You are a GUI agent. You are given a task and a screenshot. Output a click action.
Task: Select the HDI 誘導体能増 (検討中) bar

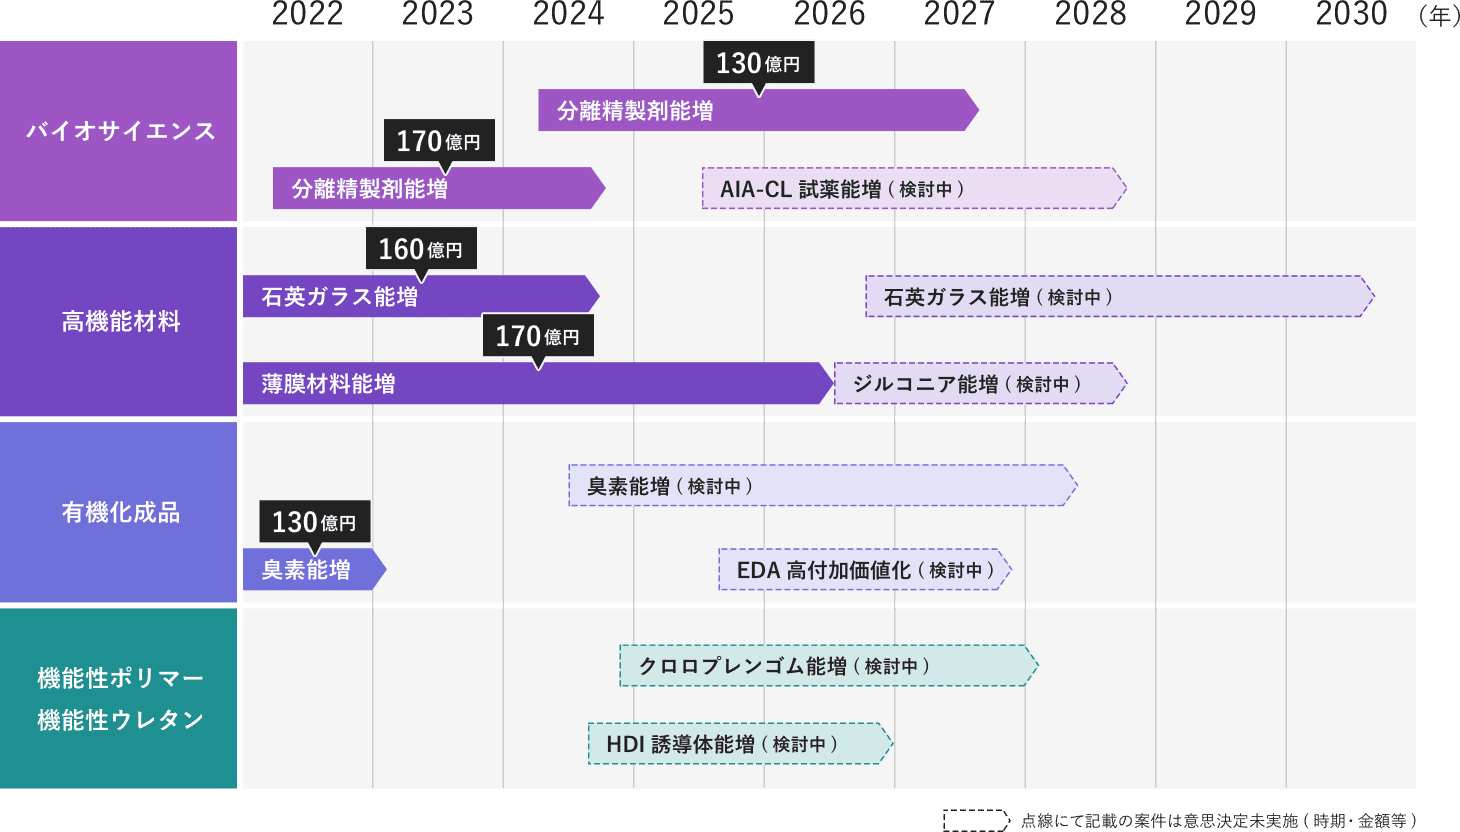pyautogui.click(x=740, y=743)
